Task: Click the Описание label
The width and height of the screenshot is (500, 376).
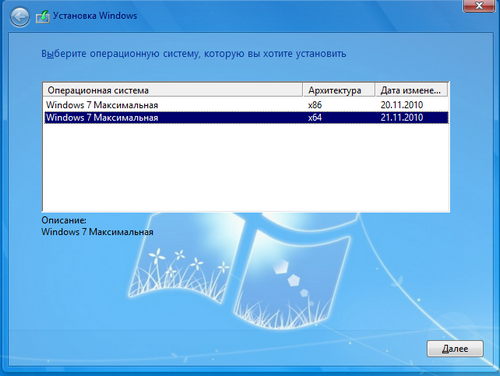Action: [64, 220]
